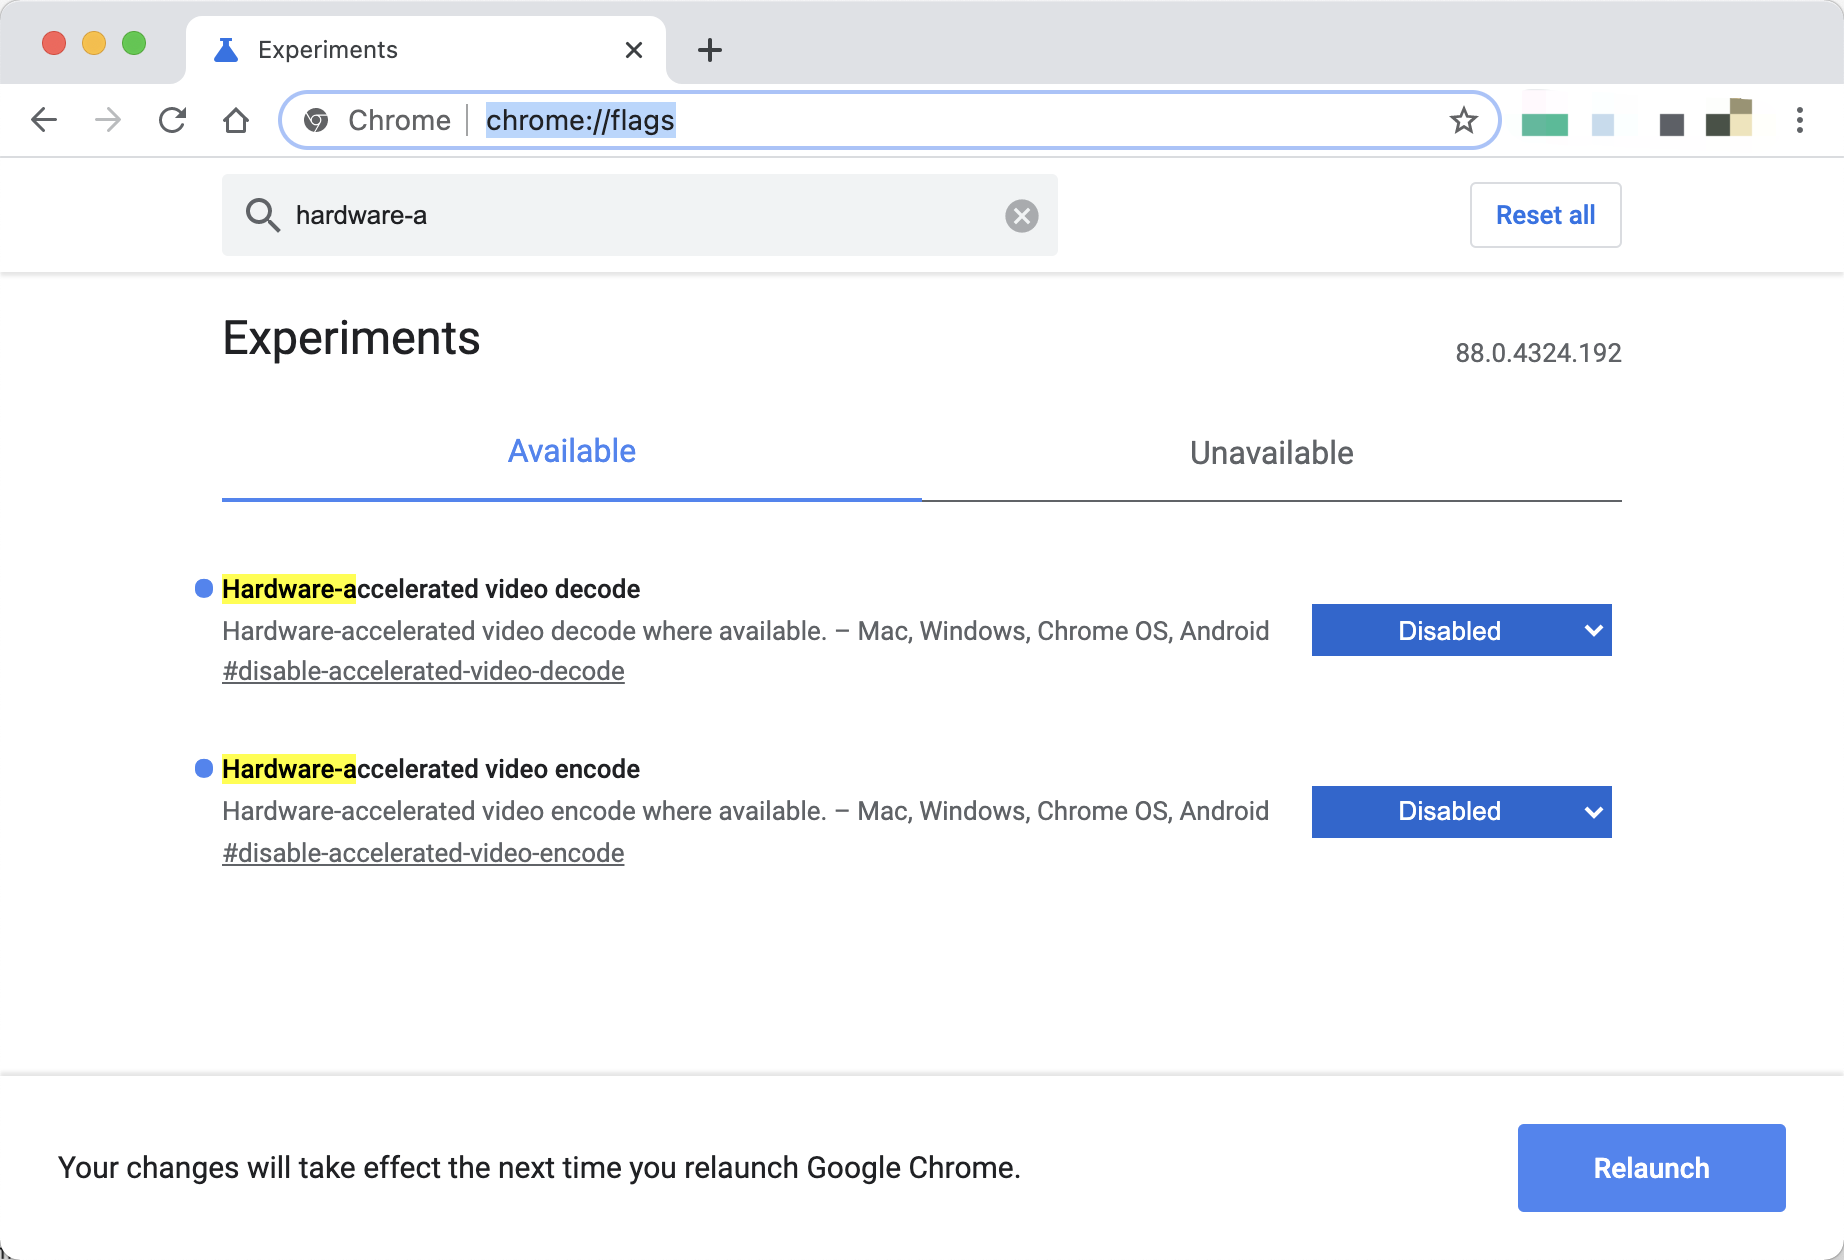Open a new browser tab

coord(710,50)
